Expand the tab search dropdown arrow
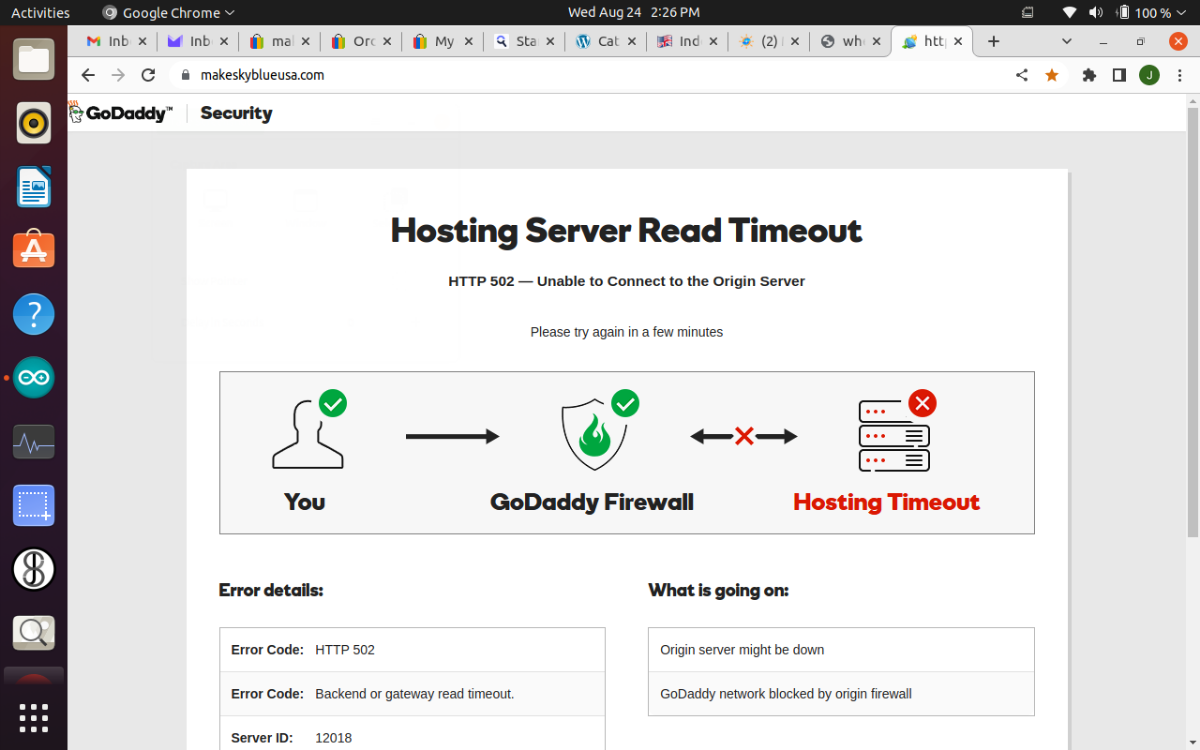 pos(1066,41)
